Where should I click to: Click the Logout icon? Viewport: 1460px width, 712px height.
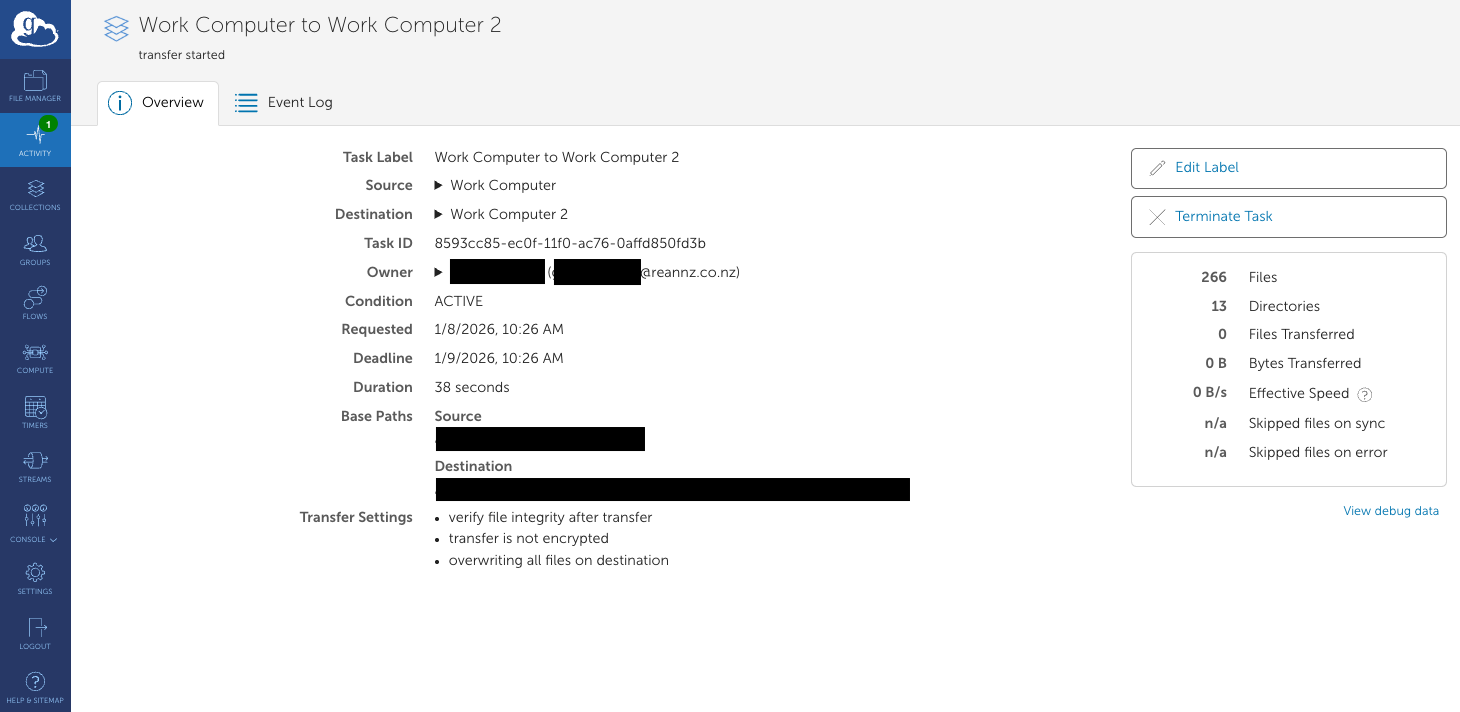pyautogui.click(x=35, y=632)
